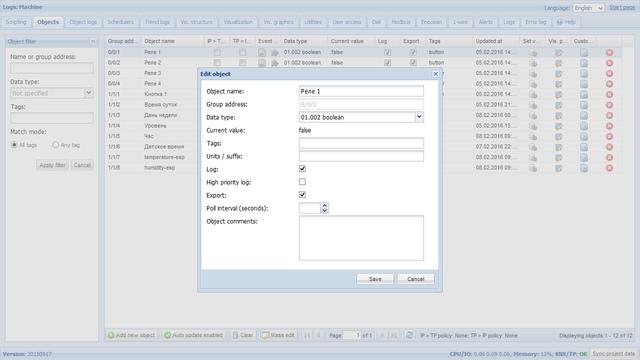The width and height of the screenshot is (640, 360).
Task: Click the Tags field in Edit object
Action: click(361, 143)
